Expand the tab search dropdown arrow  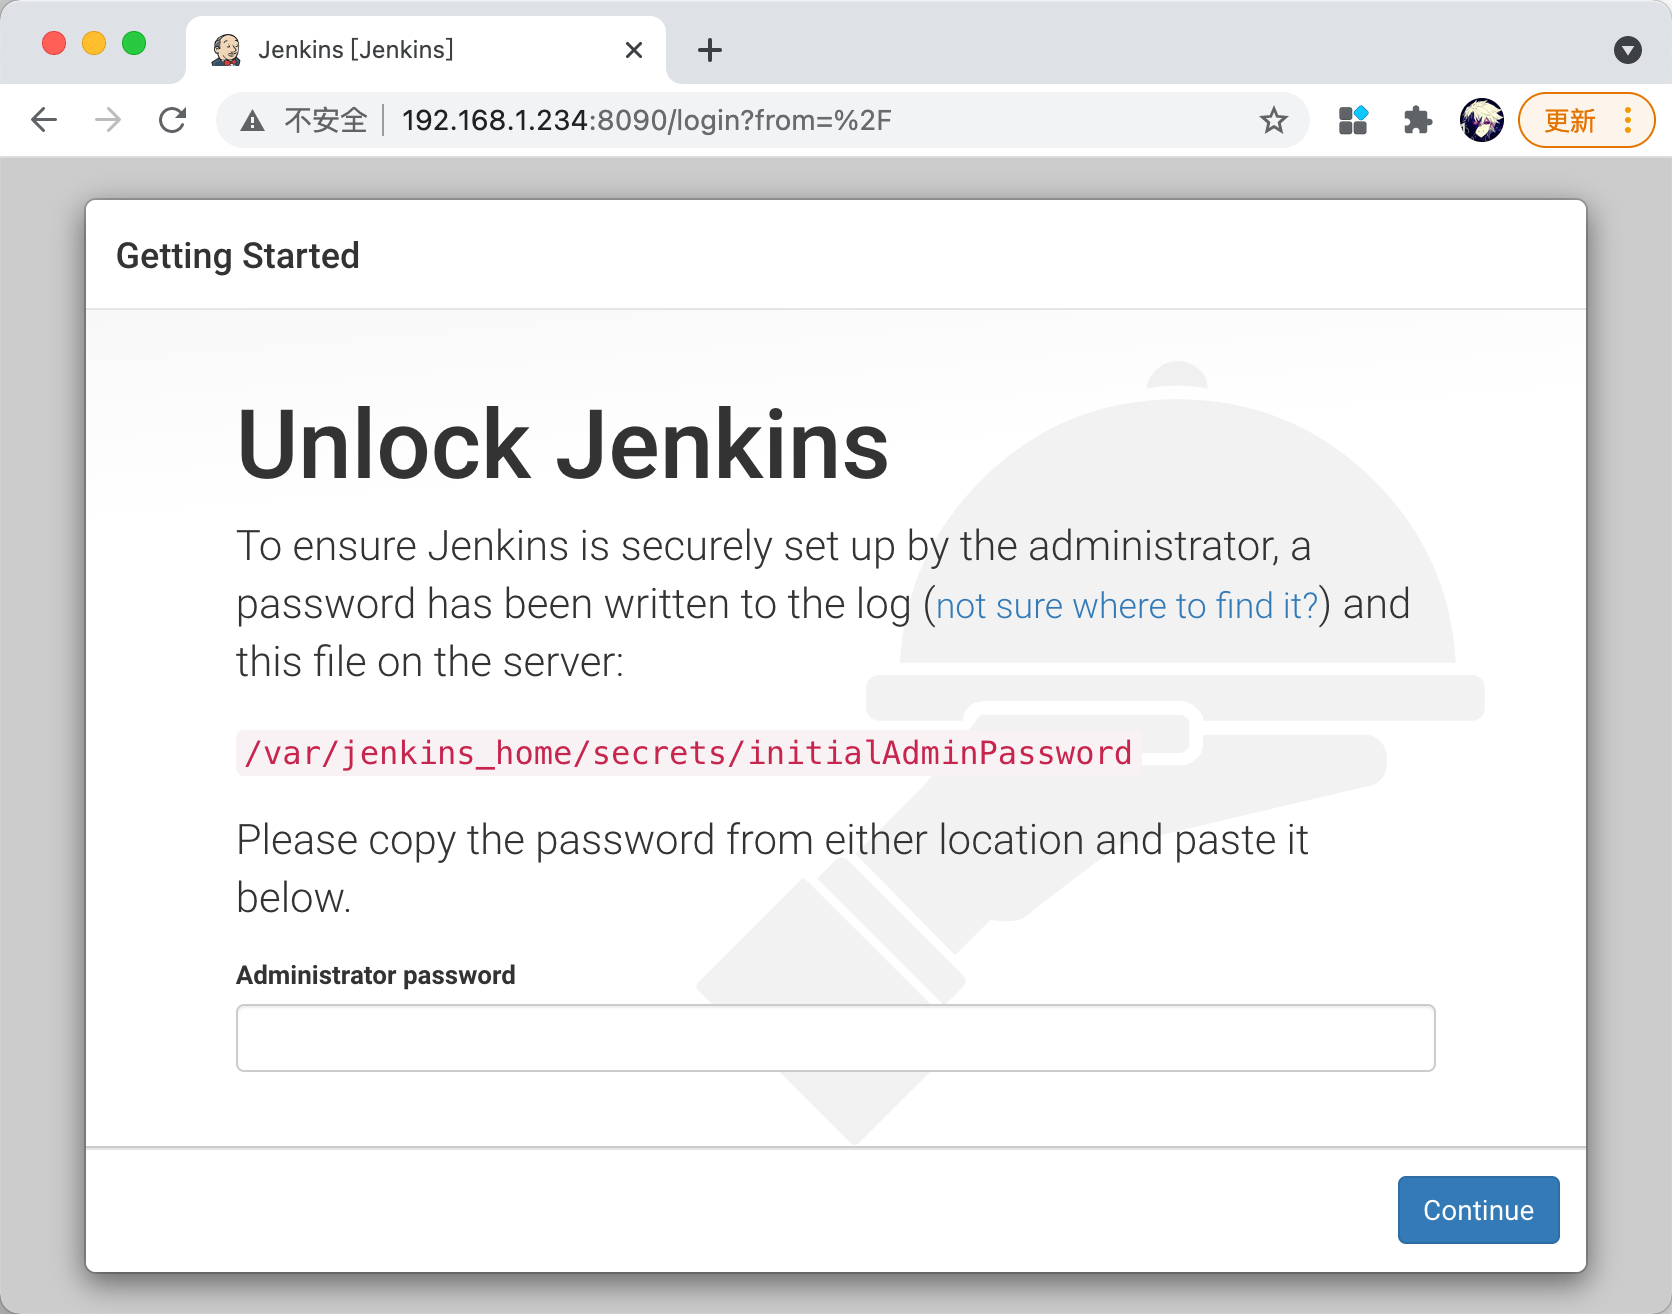coord(1628,50)
